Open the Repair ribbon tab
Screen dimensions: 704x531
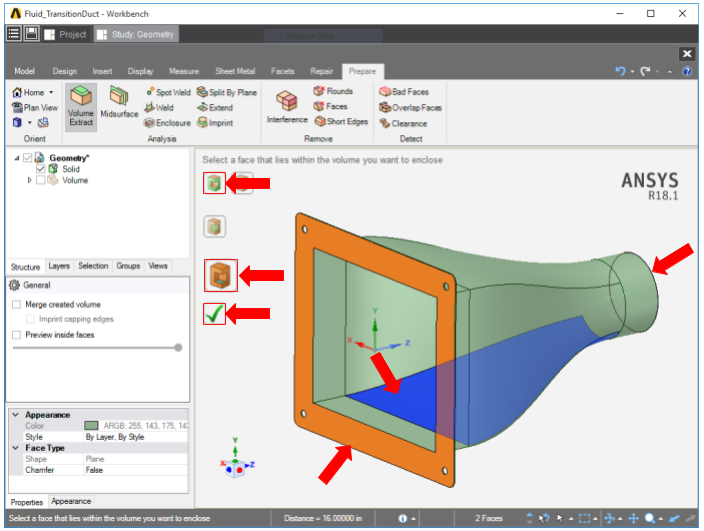[321, 71]
